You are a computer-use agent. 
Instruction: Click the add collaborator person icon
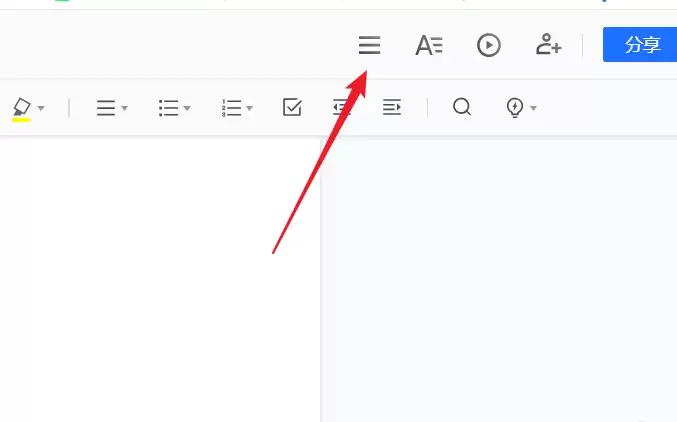pyautogui.click(x=548, y=44)
